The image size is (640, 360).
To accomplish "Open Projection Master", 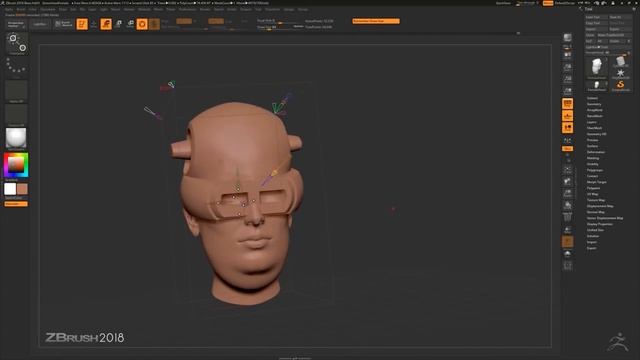I will point(16,24).
